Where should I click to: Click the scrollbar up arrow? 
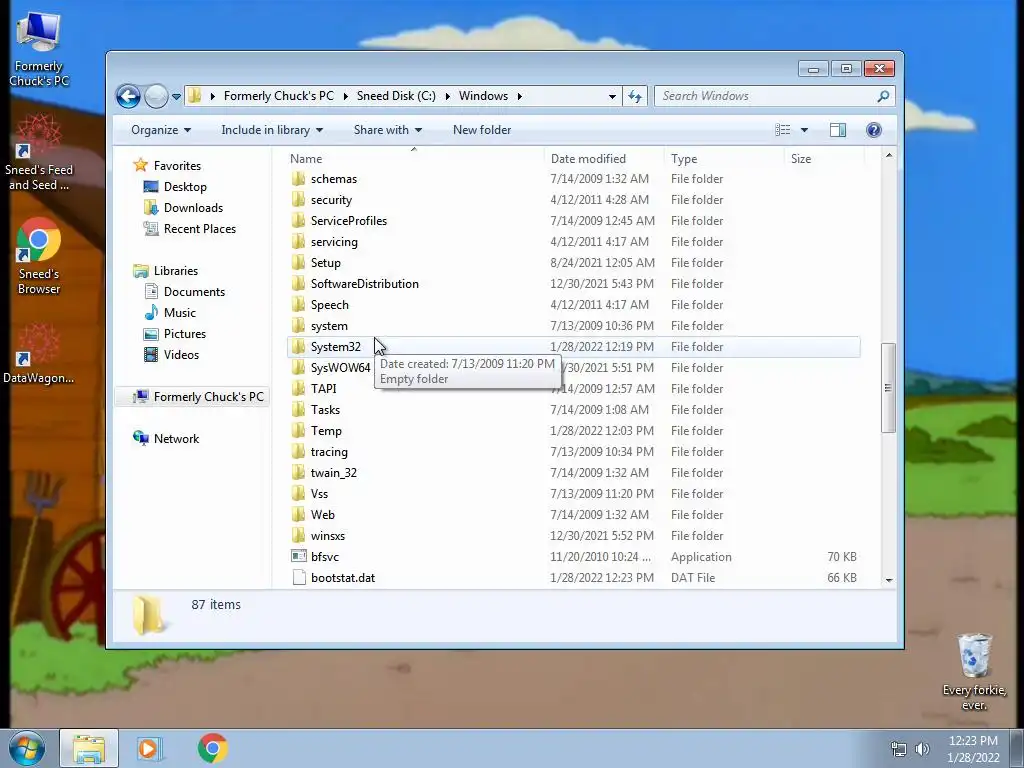tap(889, 155)
